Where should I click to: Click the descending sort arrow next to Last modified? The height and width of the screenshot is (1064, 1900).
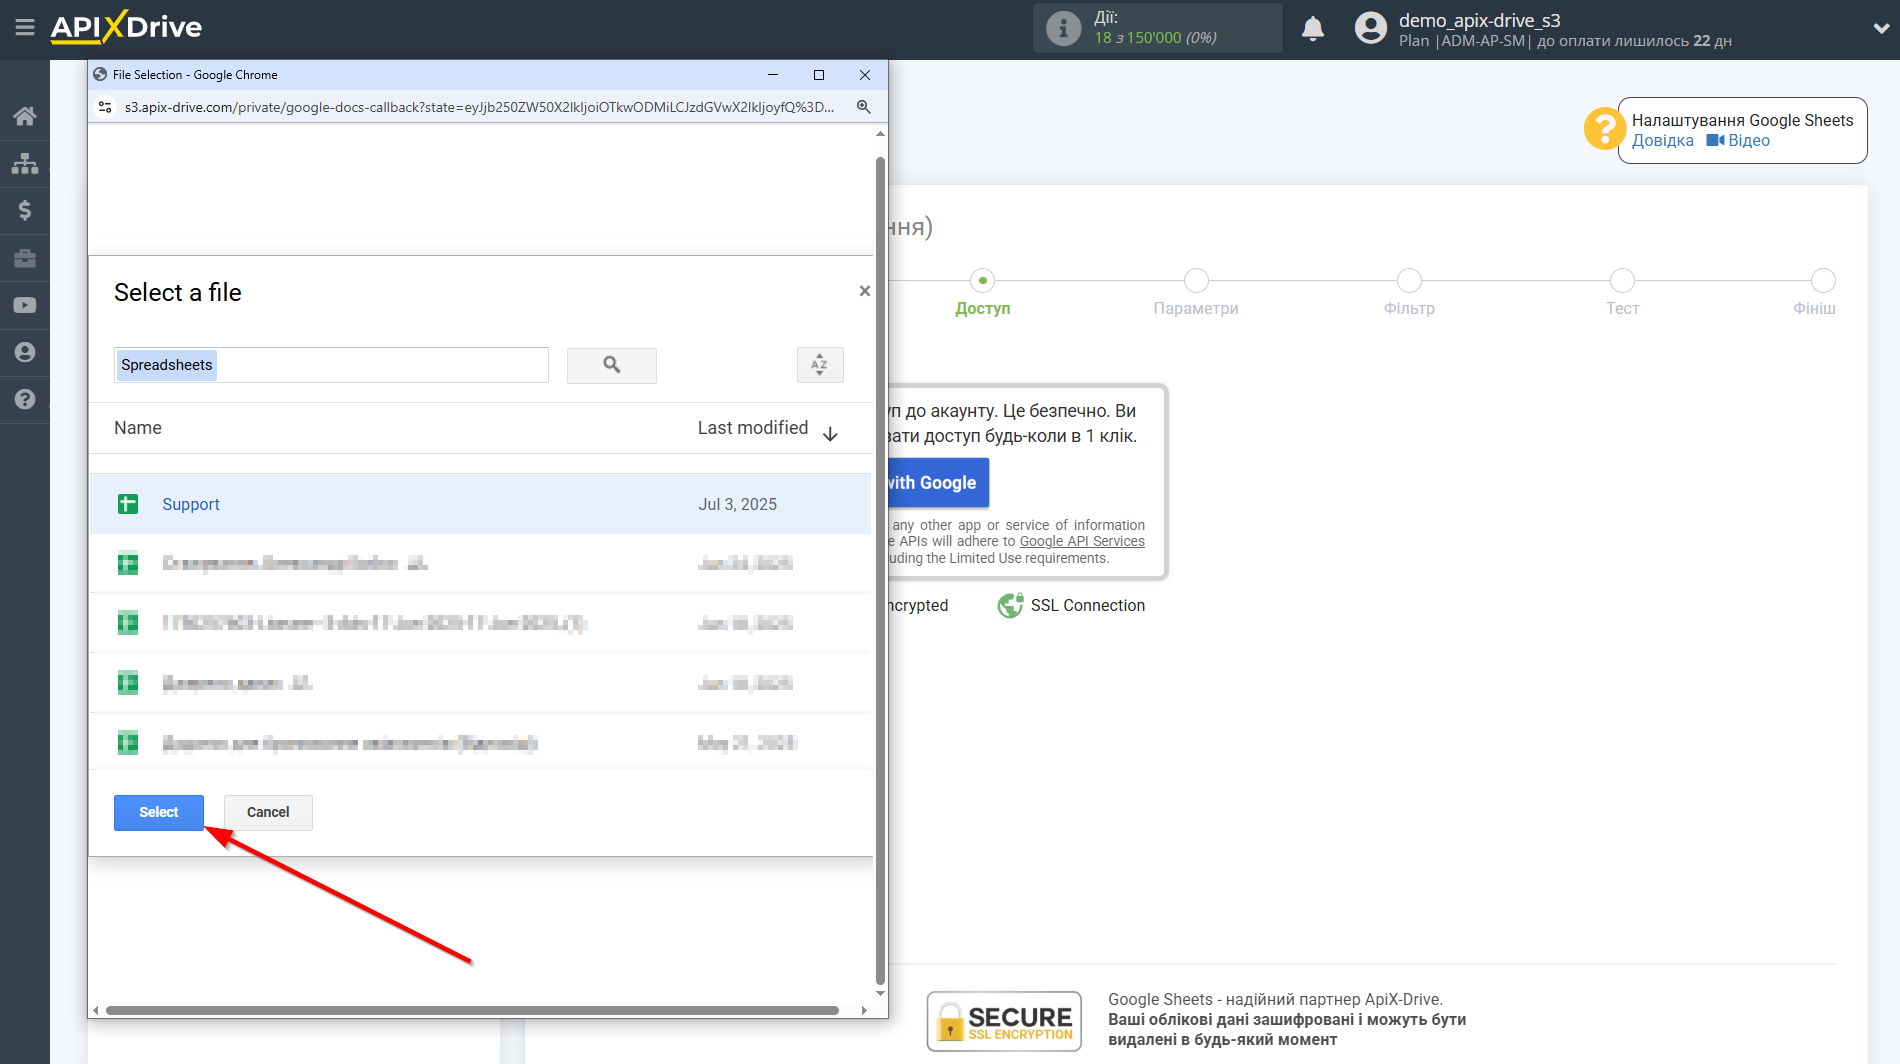(830, 433)
